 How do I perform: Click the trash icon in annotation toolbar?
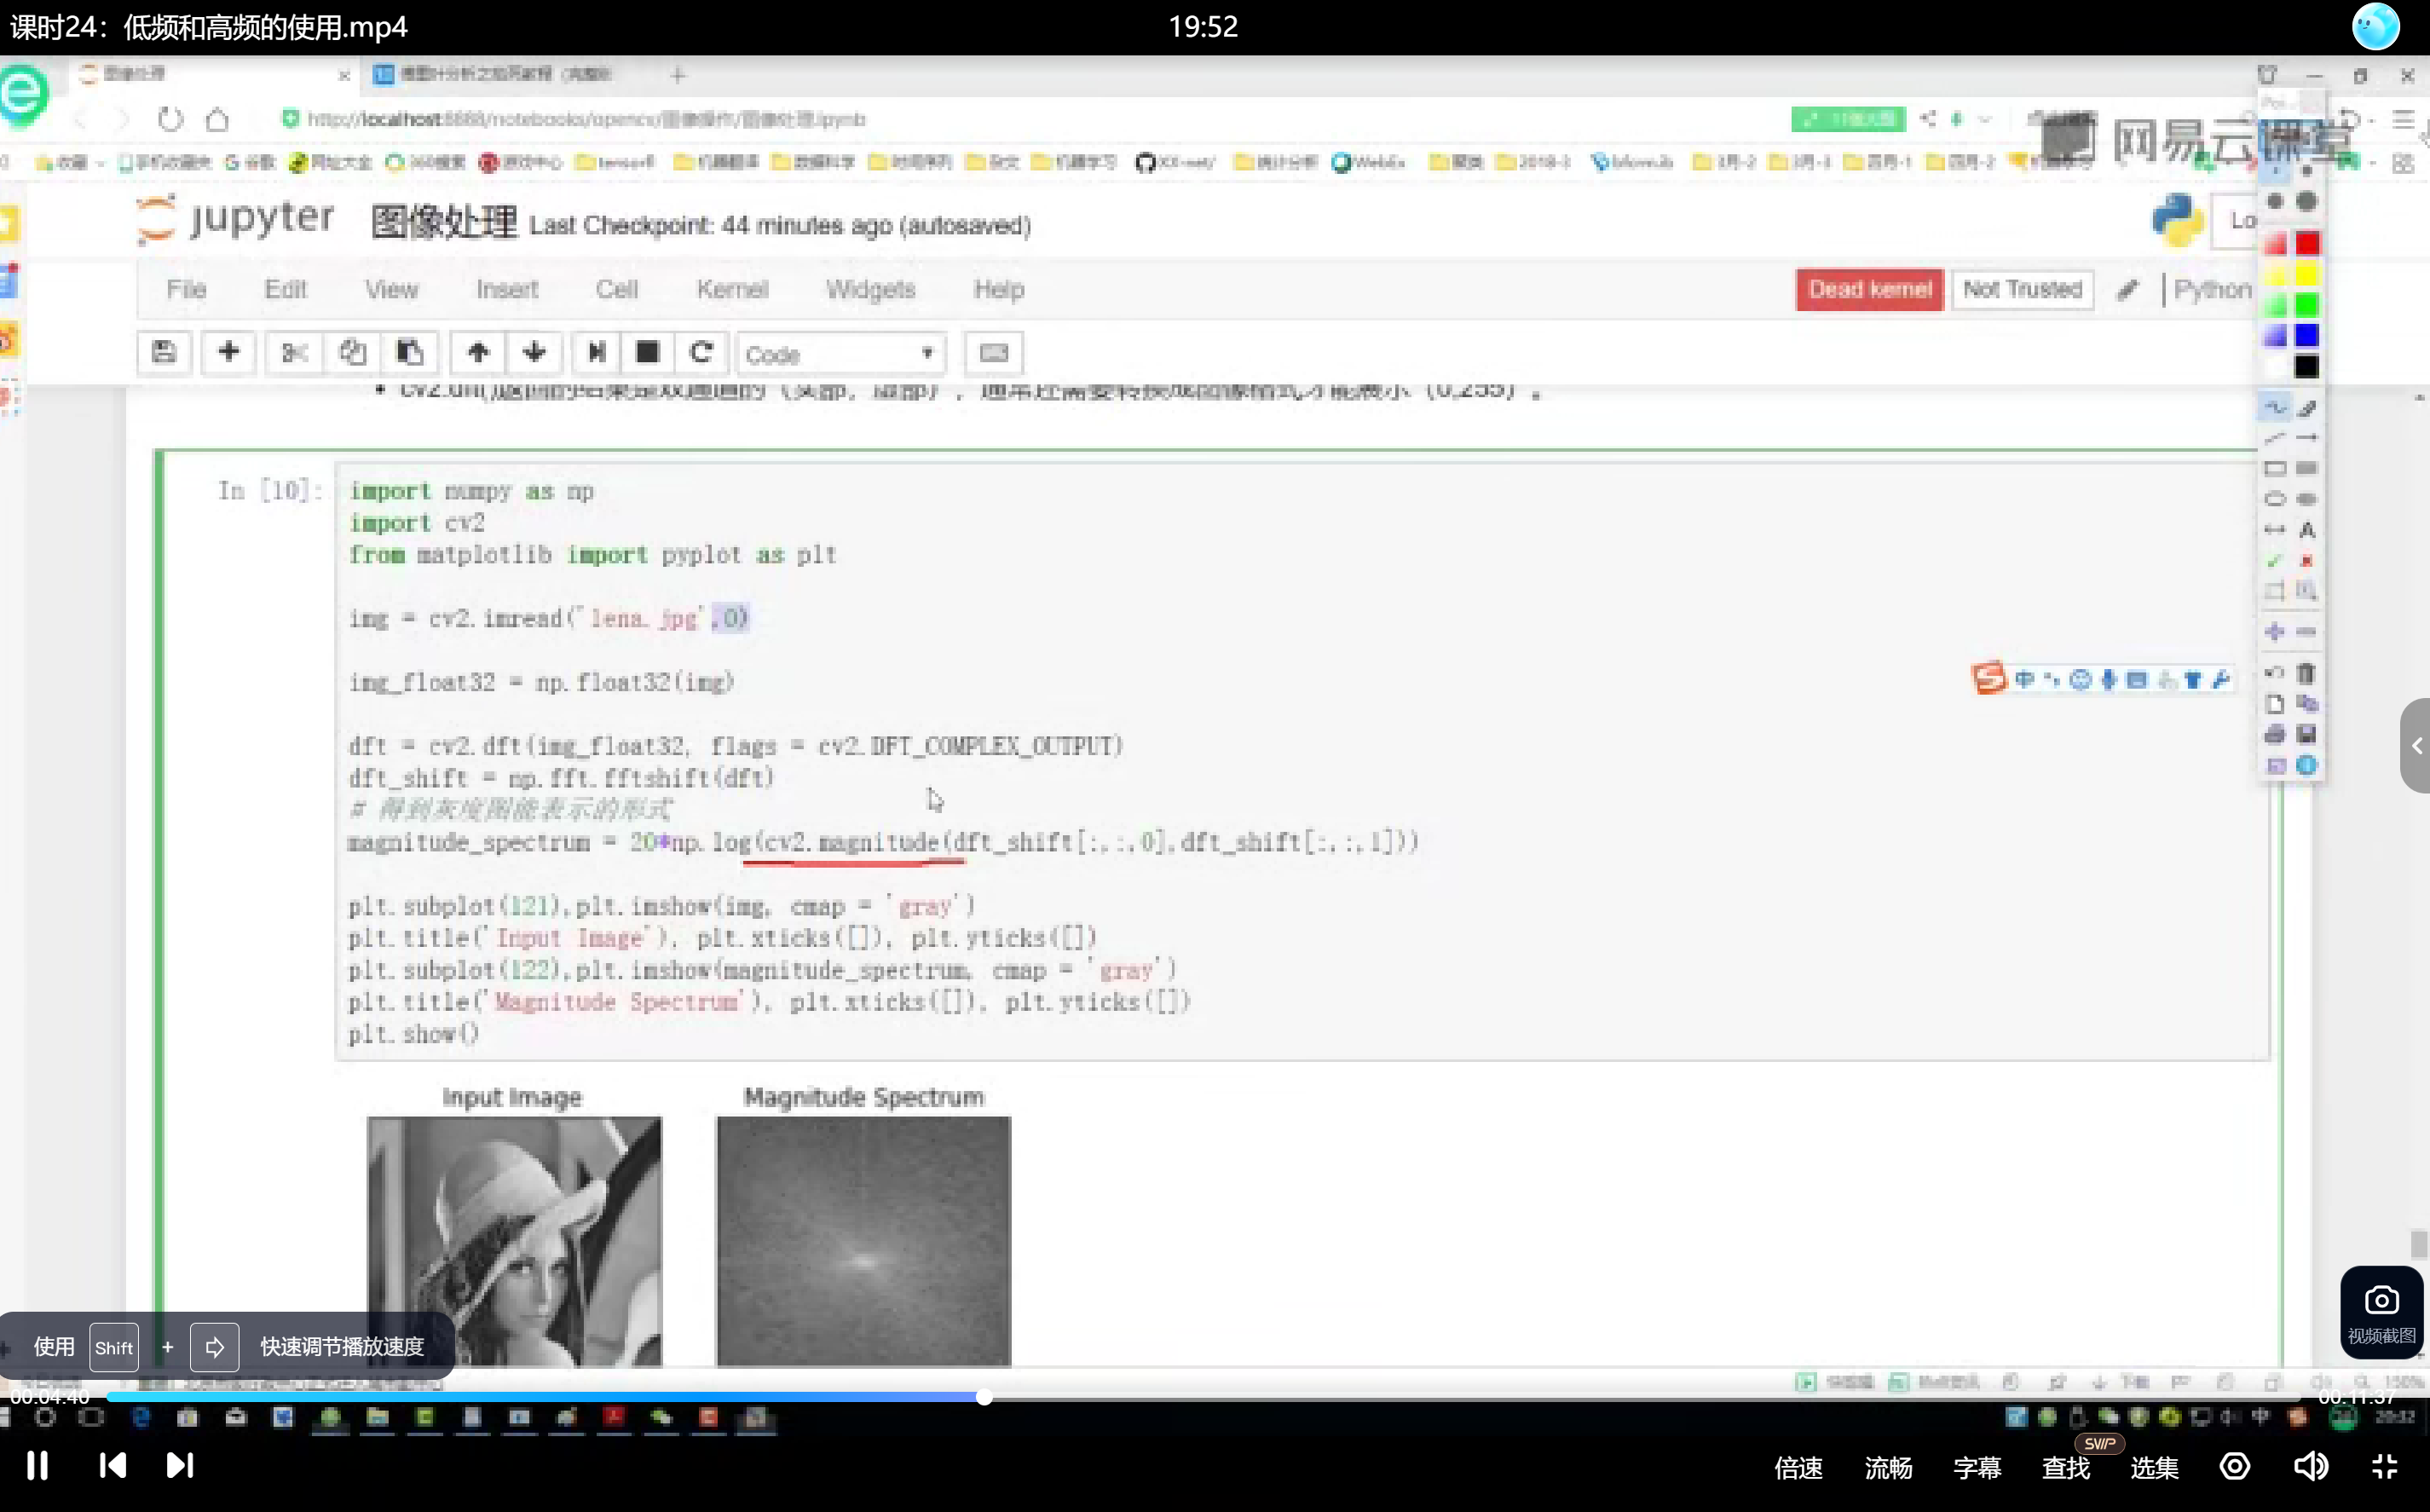coord(2307,673)
